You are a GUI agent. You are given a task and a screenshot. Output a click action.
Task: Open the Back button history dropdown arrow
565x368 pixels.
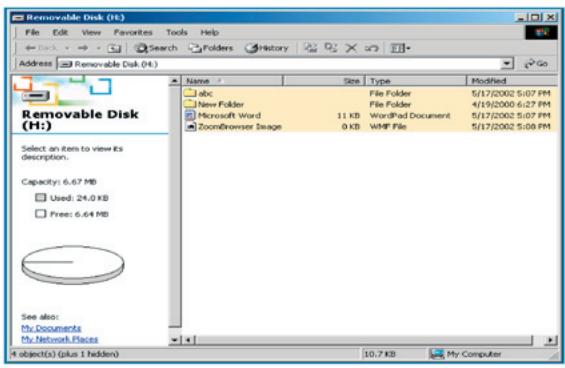[x=67, y=48]
